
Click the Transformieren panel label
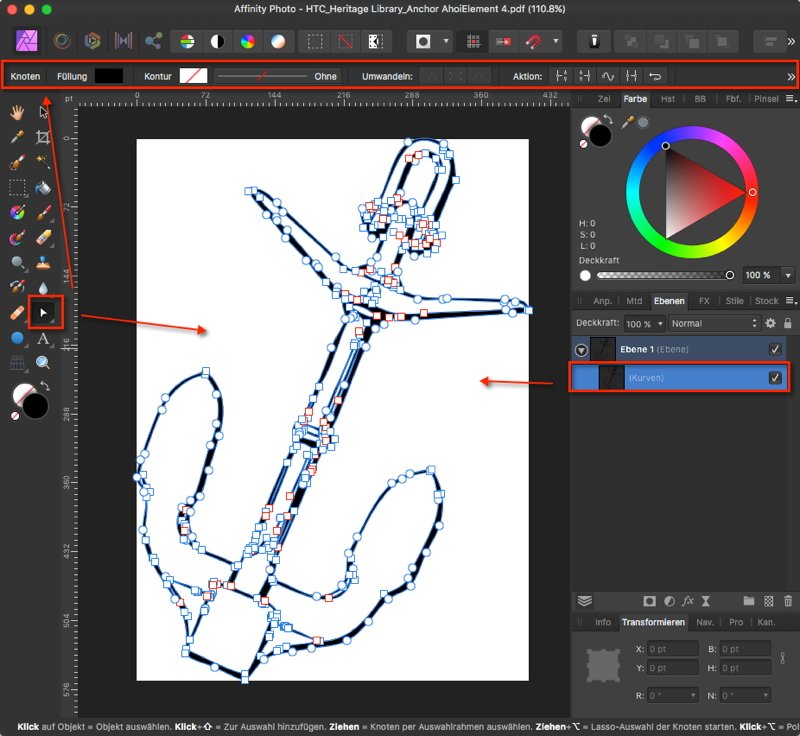[x=651, y=621]
